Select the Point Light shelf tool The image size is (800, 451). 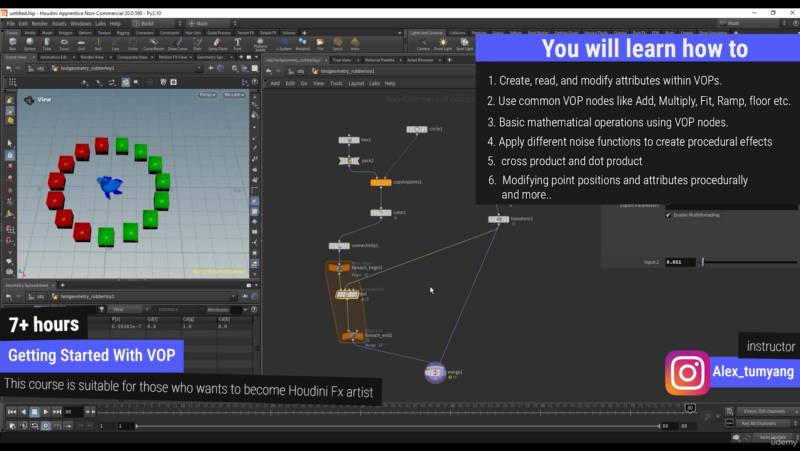pyautogui.click(x=443, y=43)
